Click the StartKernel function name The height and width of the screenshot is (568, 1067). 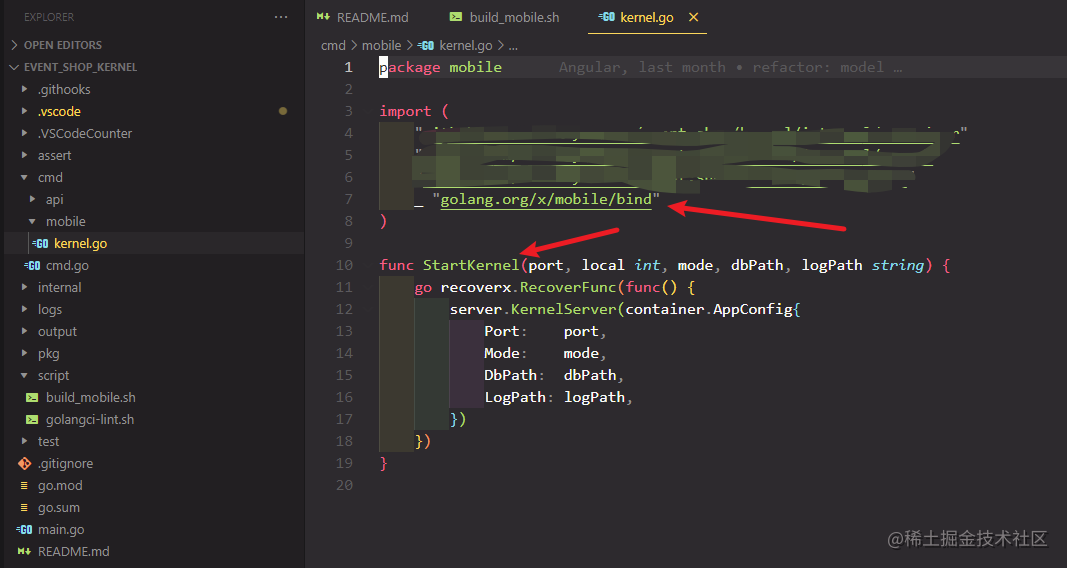click(471, 265)
